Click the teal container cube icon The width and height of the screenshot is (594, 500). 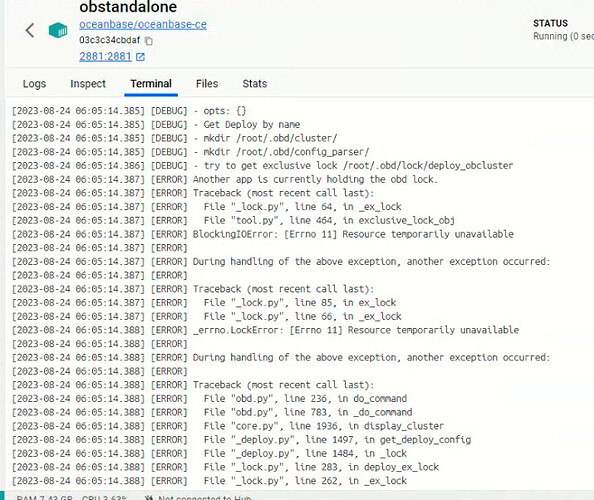click(58, 30)
